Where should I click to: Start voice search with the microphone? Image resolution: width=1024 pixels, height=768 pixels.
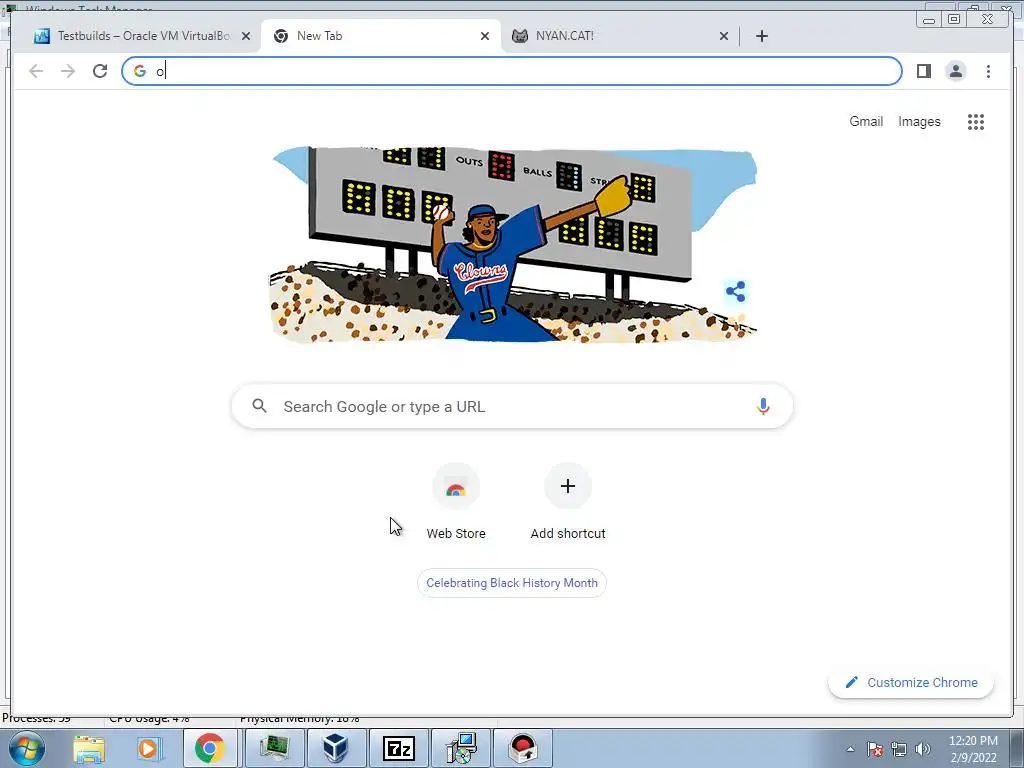click(763, 406)
